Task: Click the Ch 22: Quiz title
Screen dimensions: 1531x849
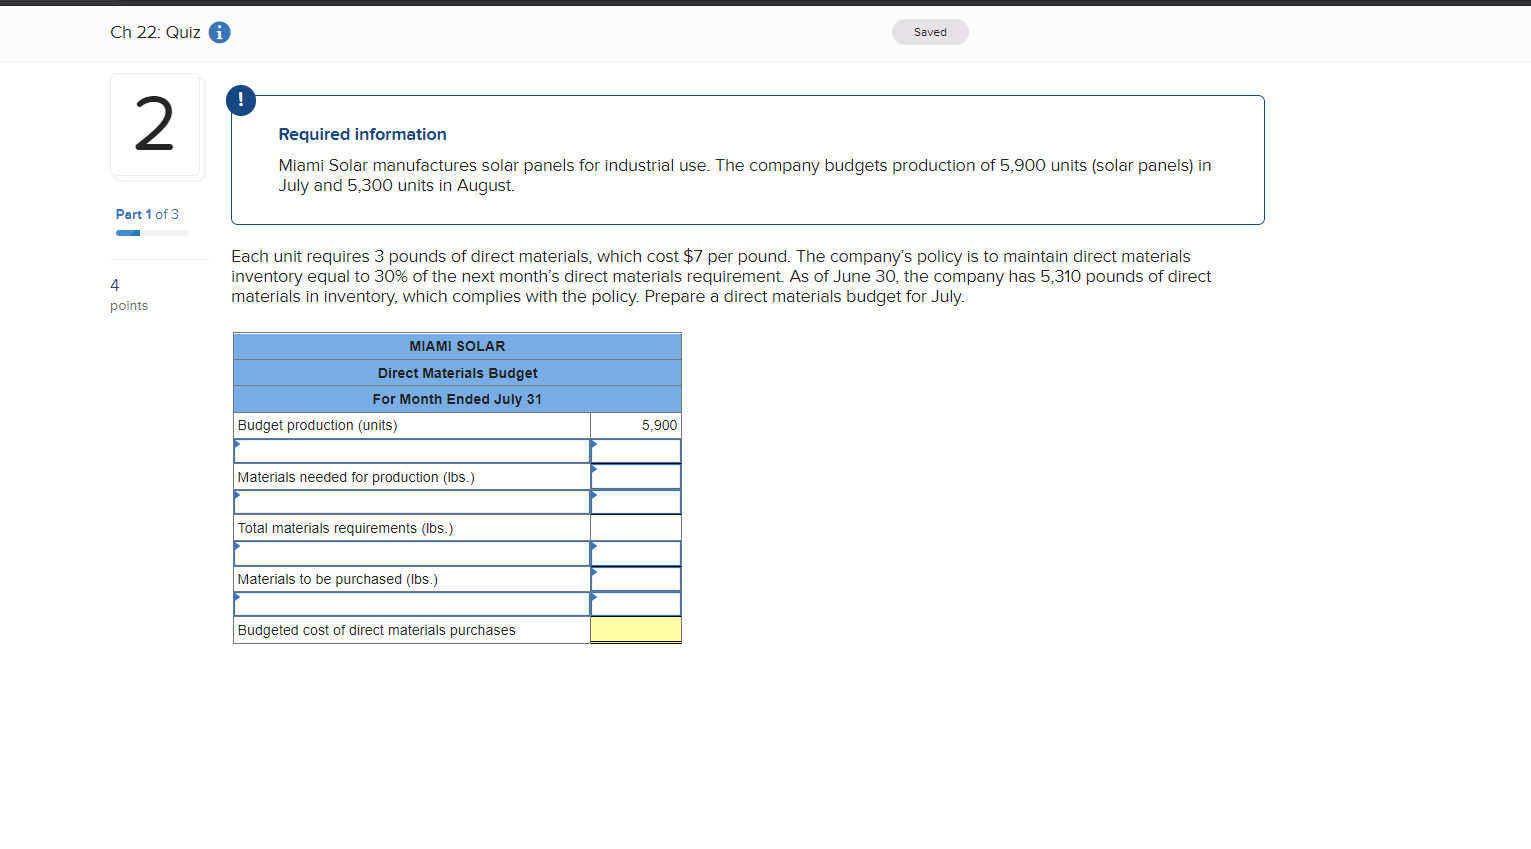Action: (155, 32)
